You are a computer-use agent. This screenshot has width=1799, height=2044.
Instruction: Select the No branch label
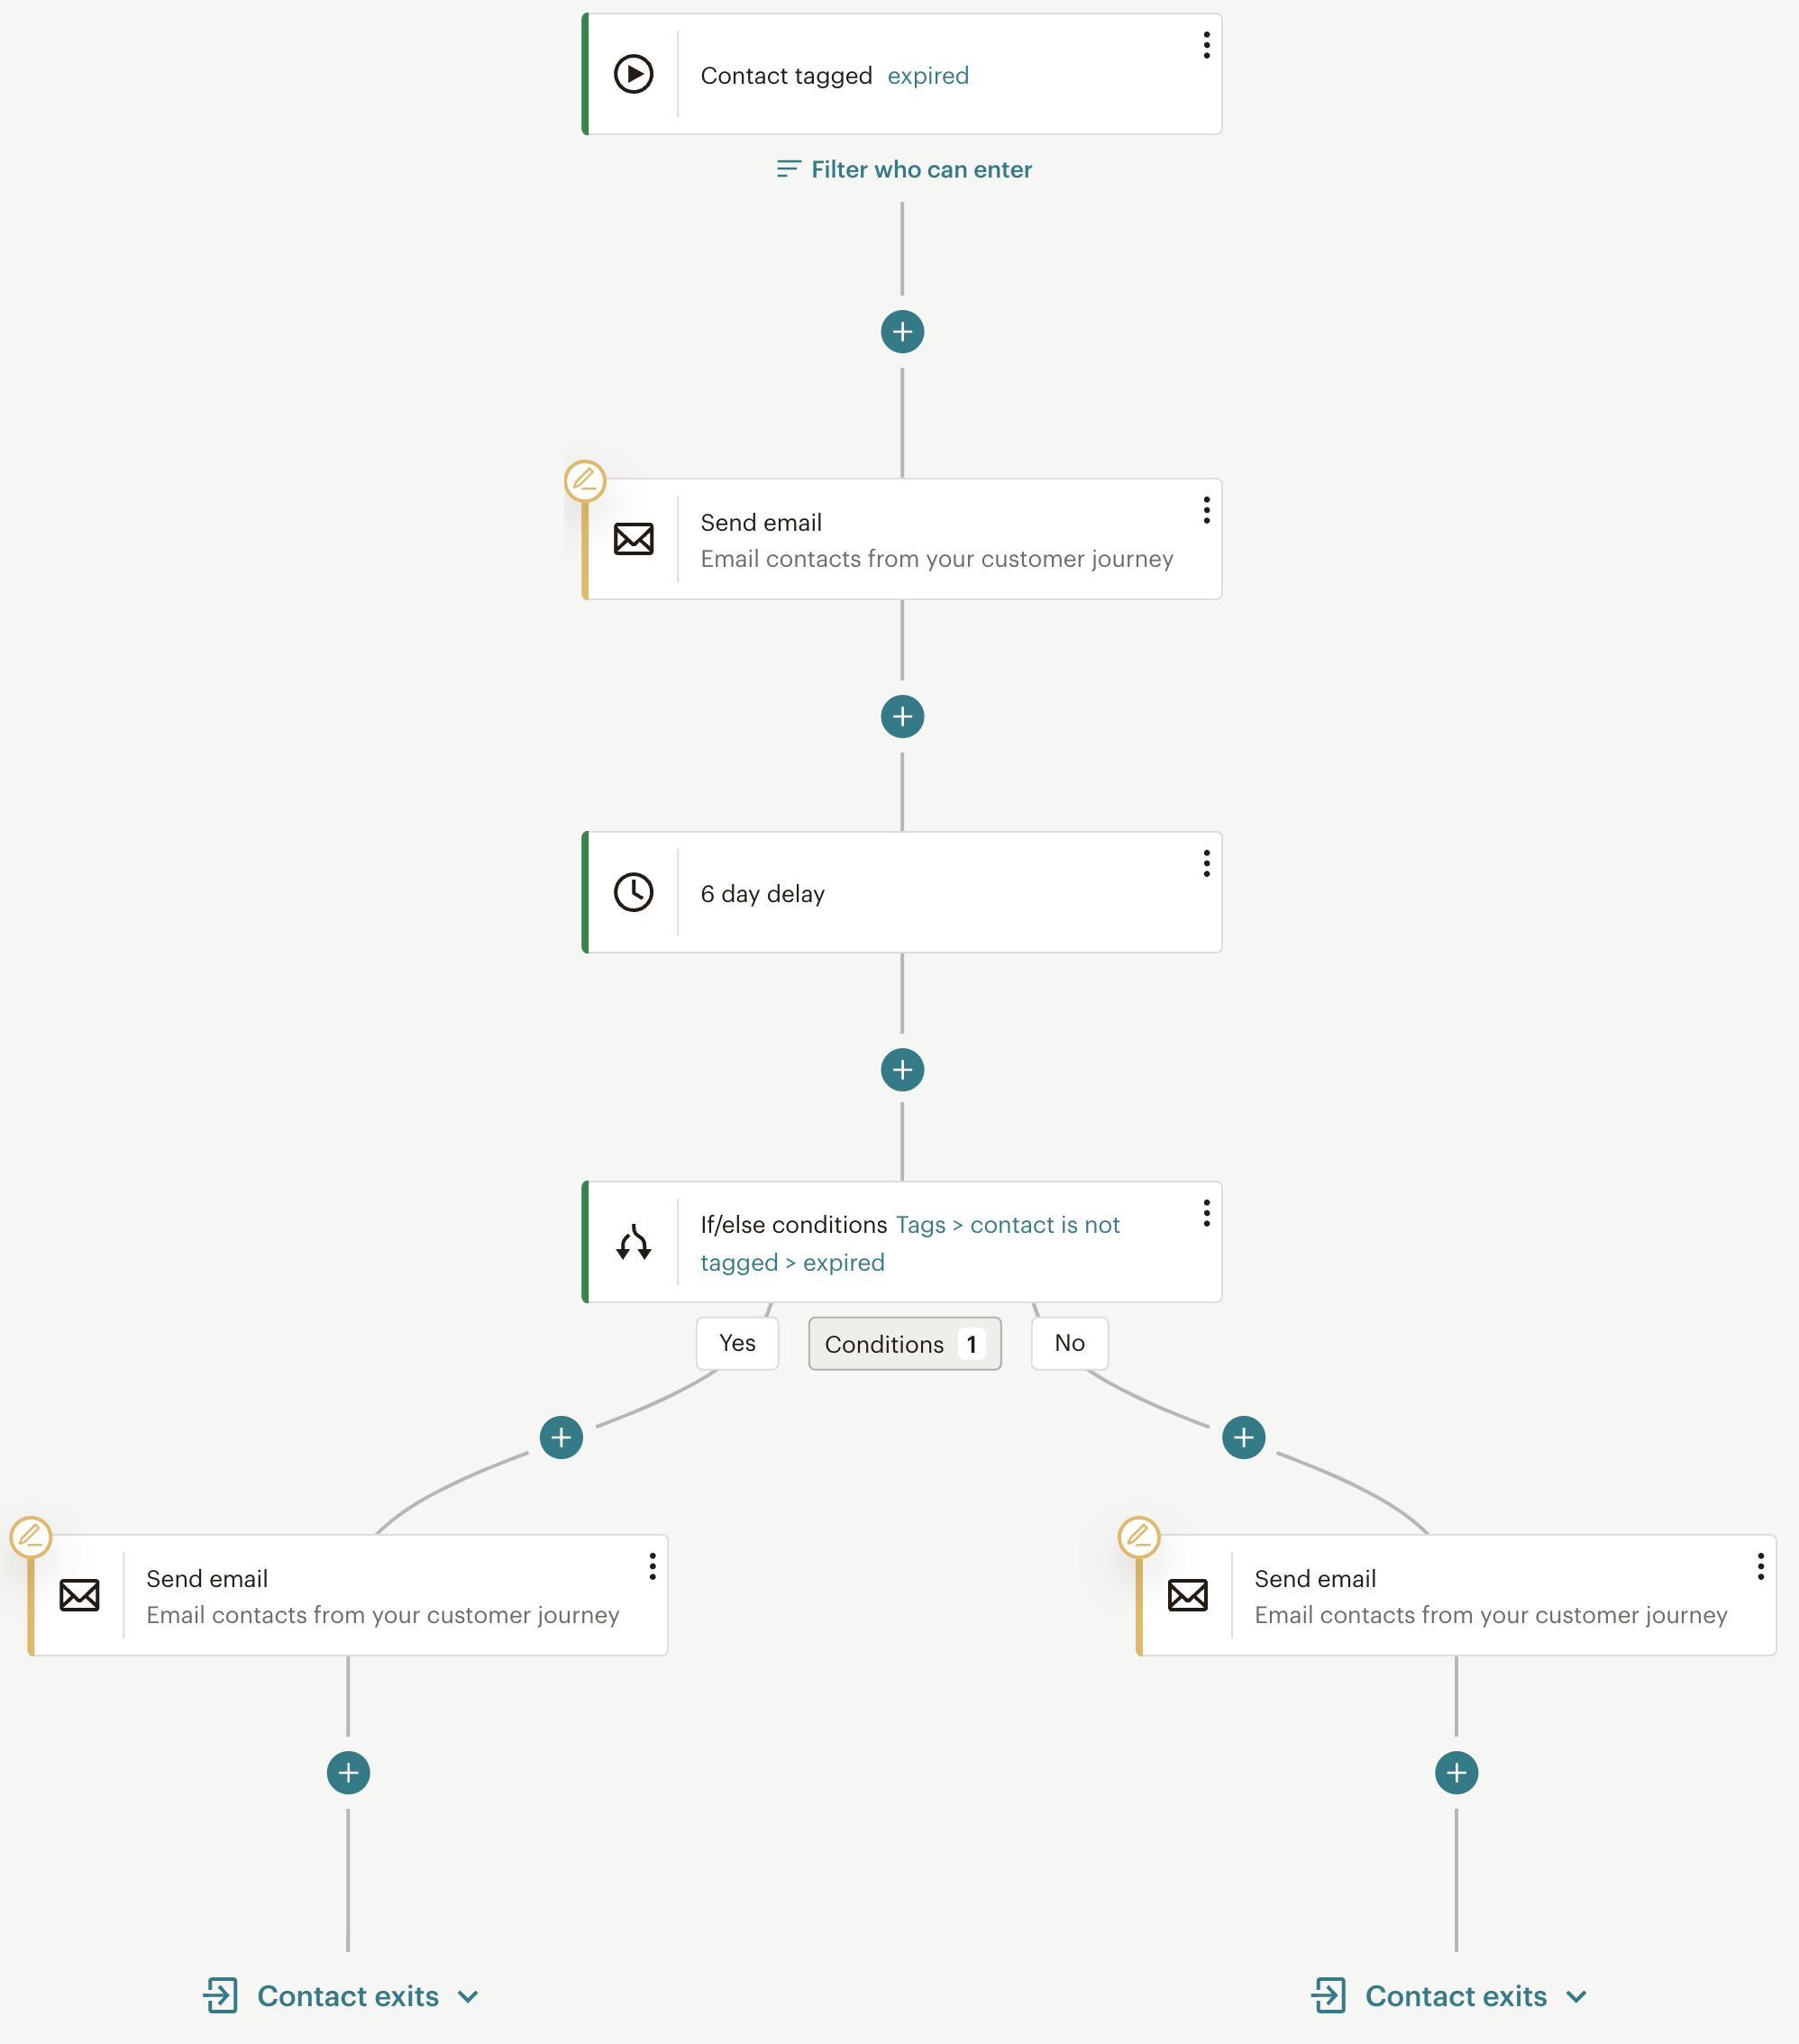[1069, 1343]
